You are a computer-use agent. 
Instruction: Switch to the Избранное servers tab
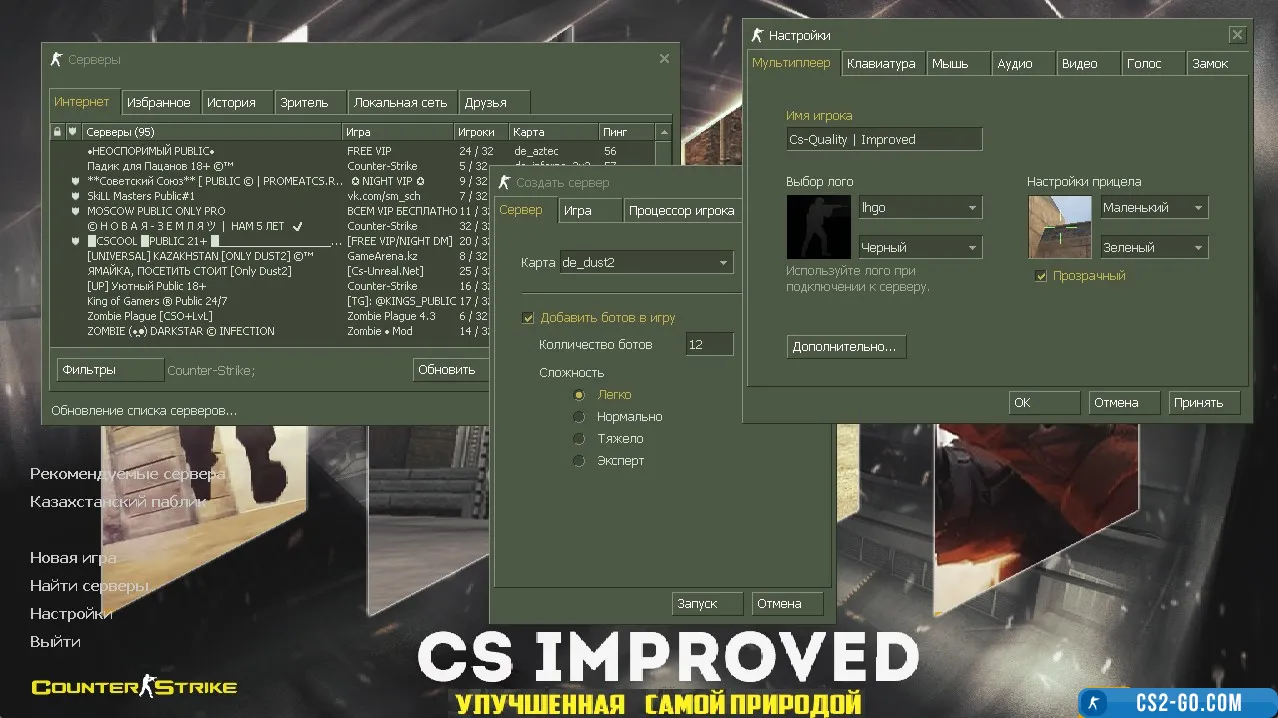pos(159,102)
